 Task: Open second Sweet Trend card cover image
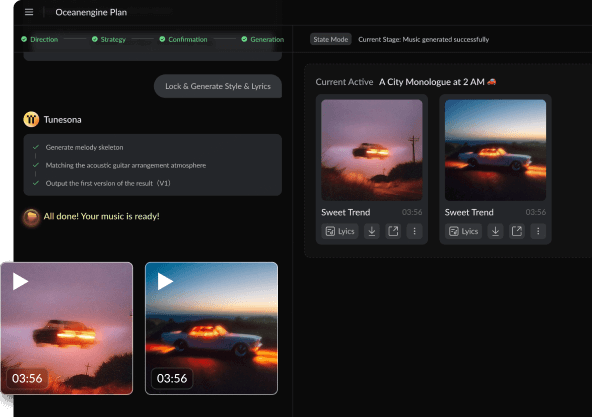click(495, 150)
